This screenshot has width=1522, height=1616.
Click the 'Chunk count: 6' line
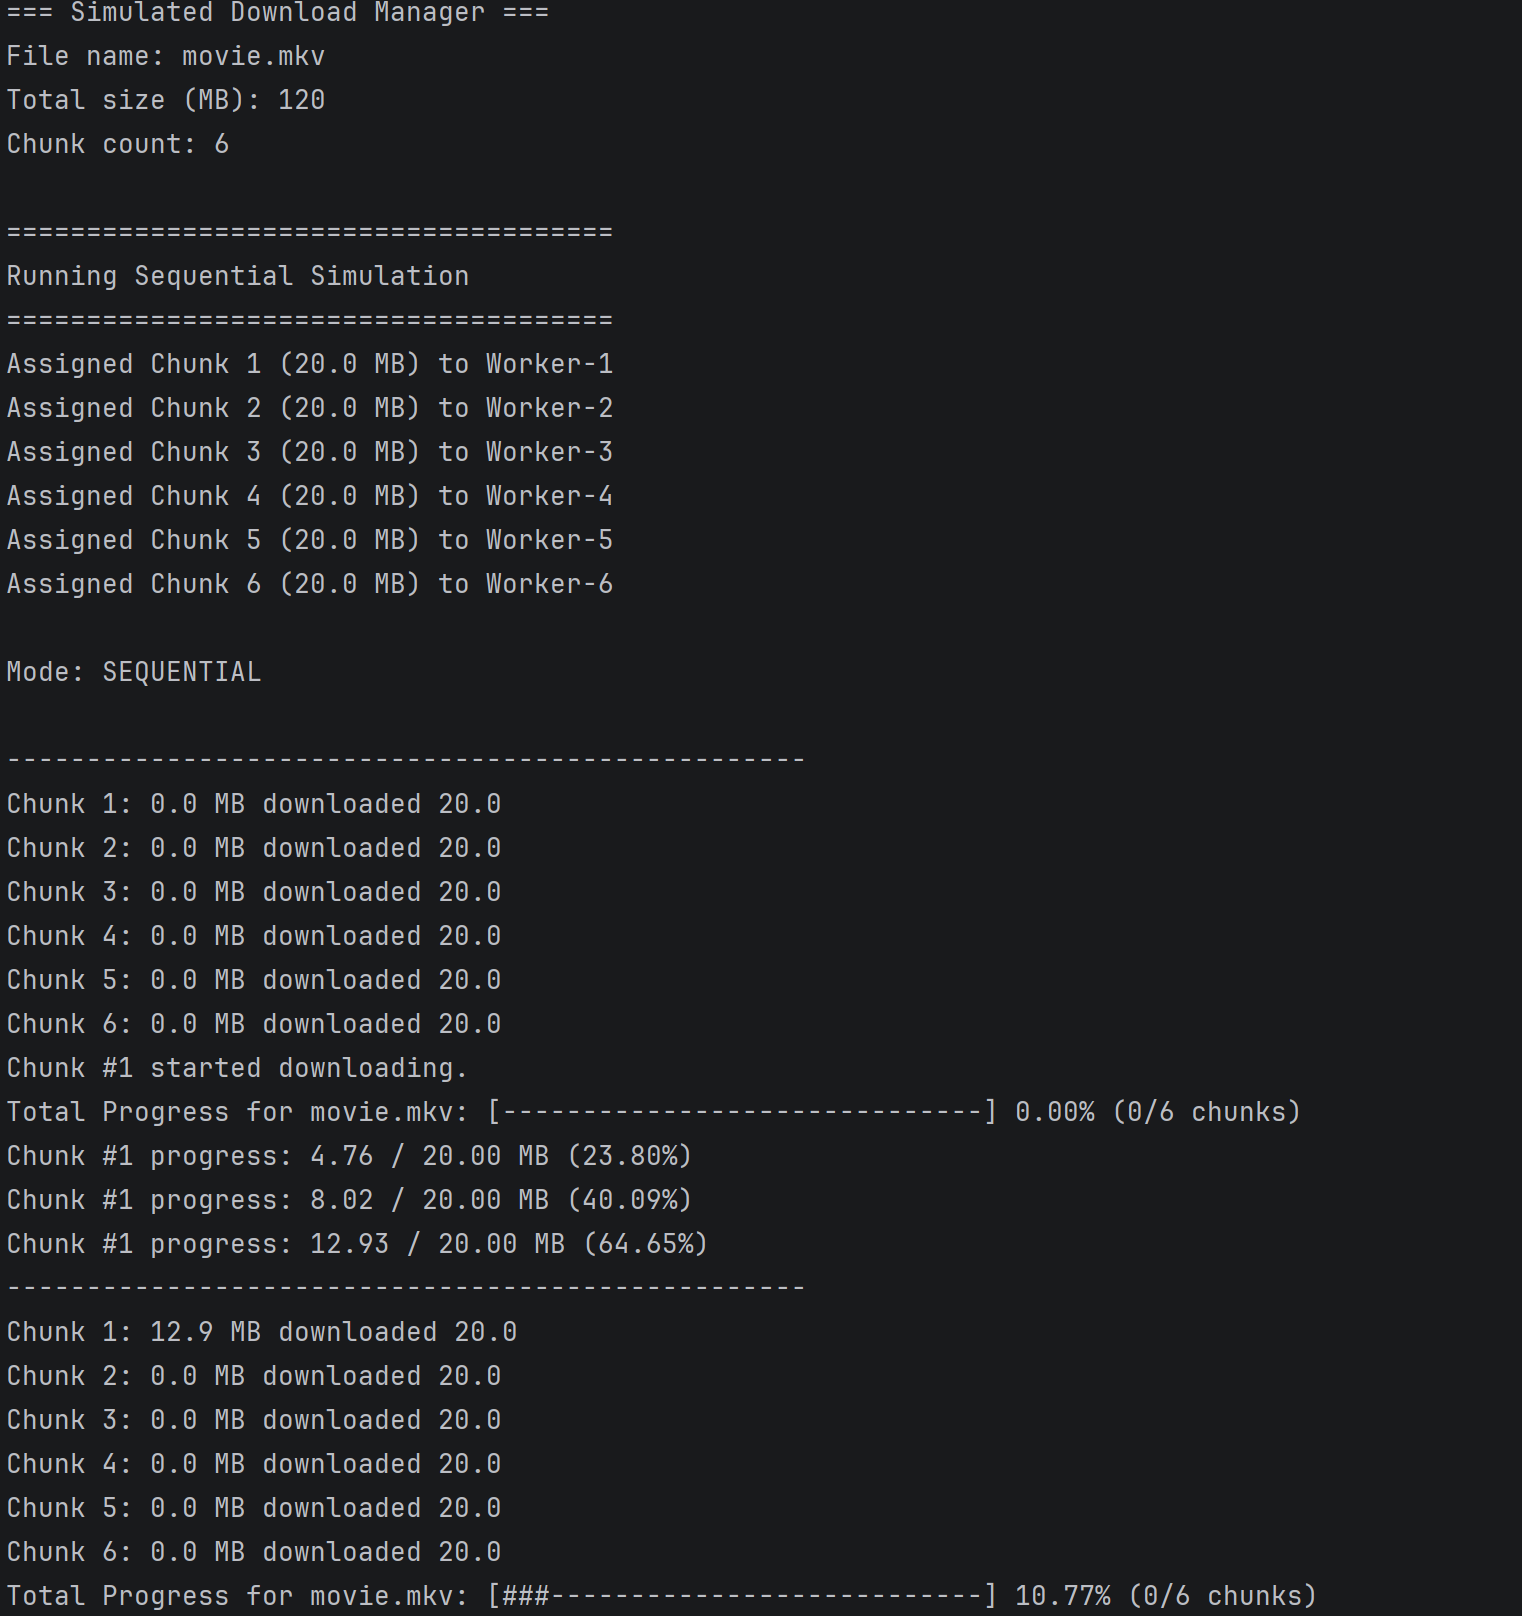(118, 144)
